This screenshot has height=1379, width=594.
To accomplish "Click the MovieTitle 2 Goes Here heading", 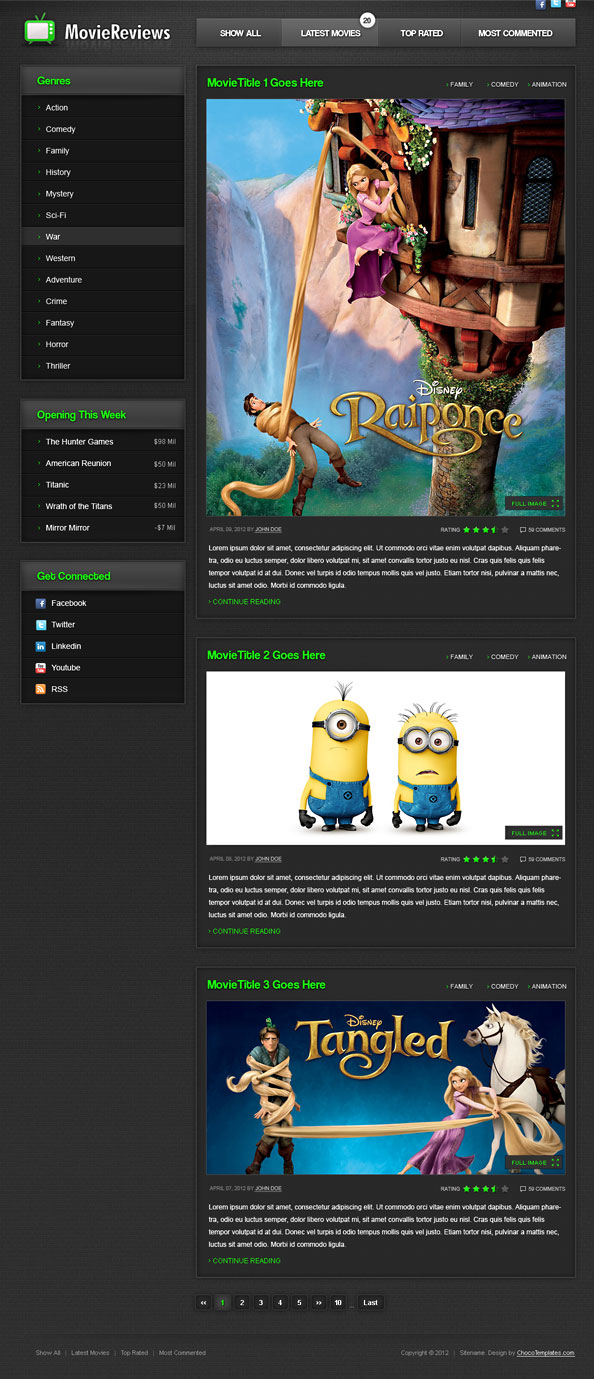I will 266,655.
